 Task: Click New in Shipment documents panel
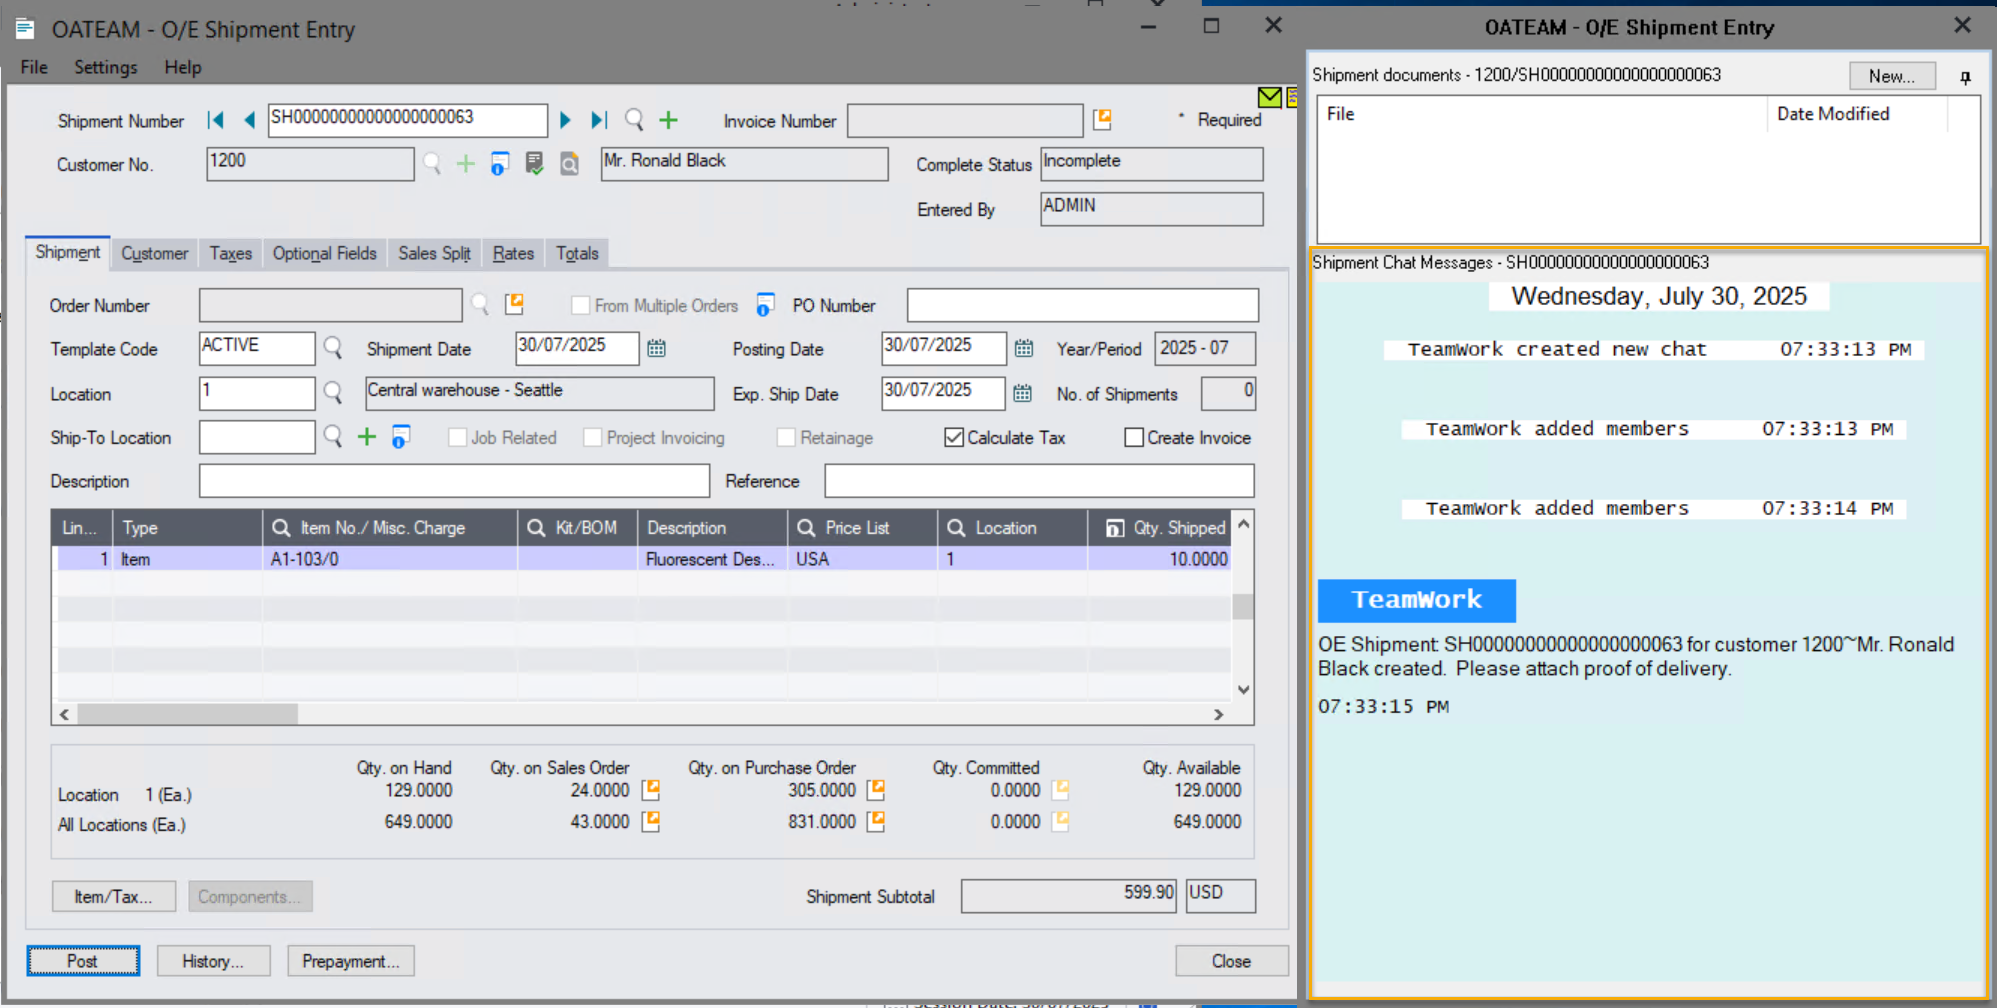click(x=1892, y=76)
